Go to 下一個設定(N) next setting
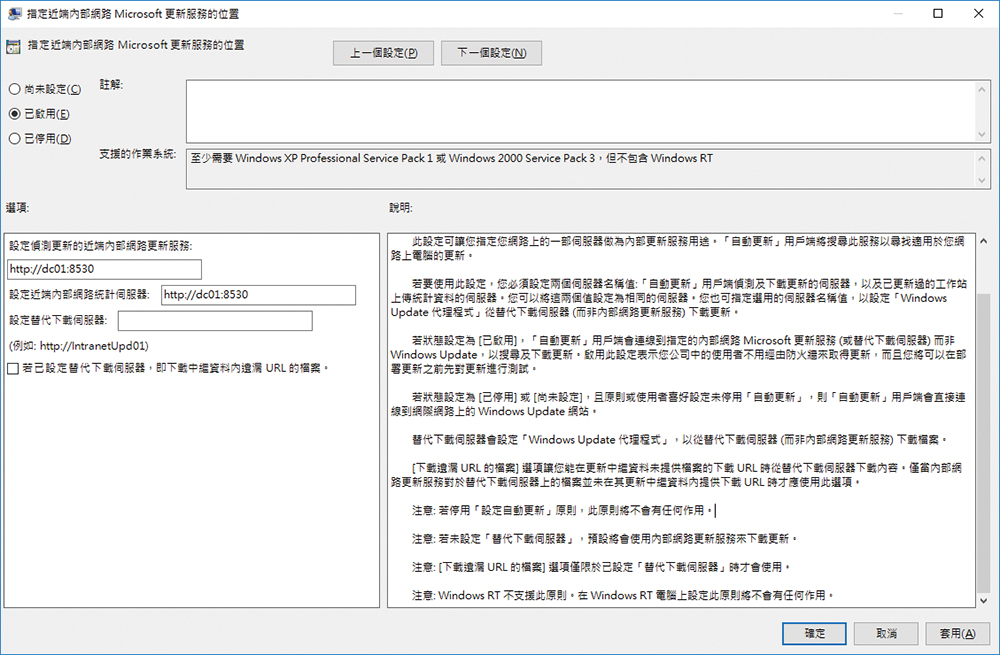Screen dimensions: 1000x655 click(492, 53)
